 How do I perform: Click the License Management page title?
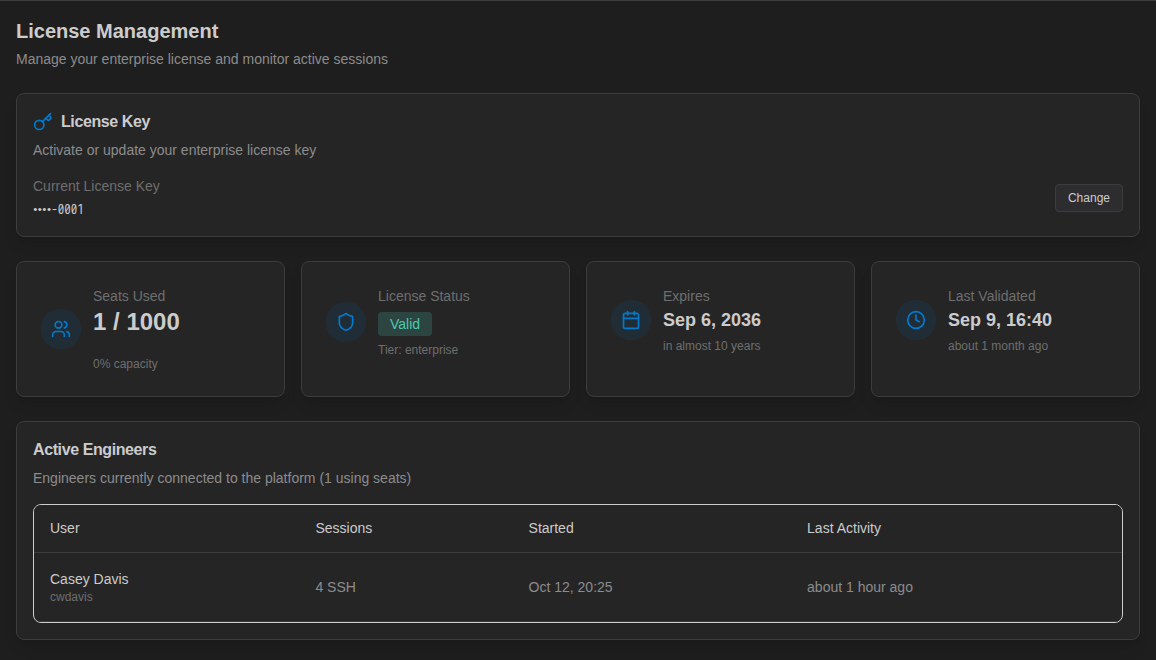[x=117, y=31]
